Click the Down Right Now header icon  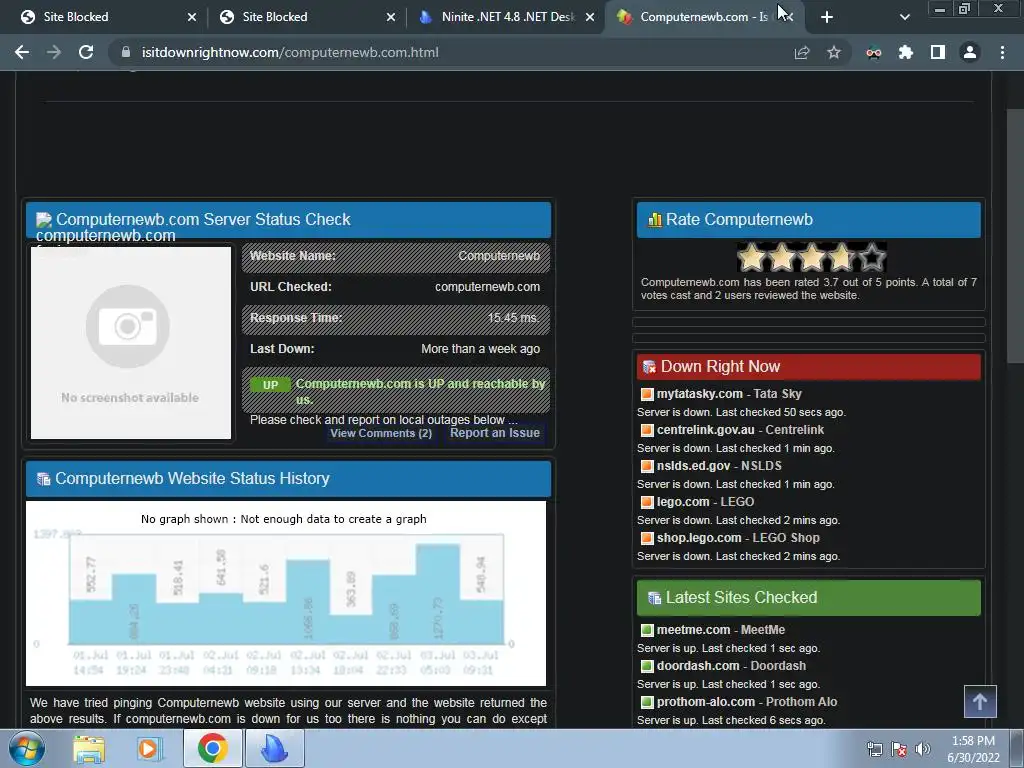[649, 366]
